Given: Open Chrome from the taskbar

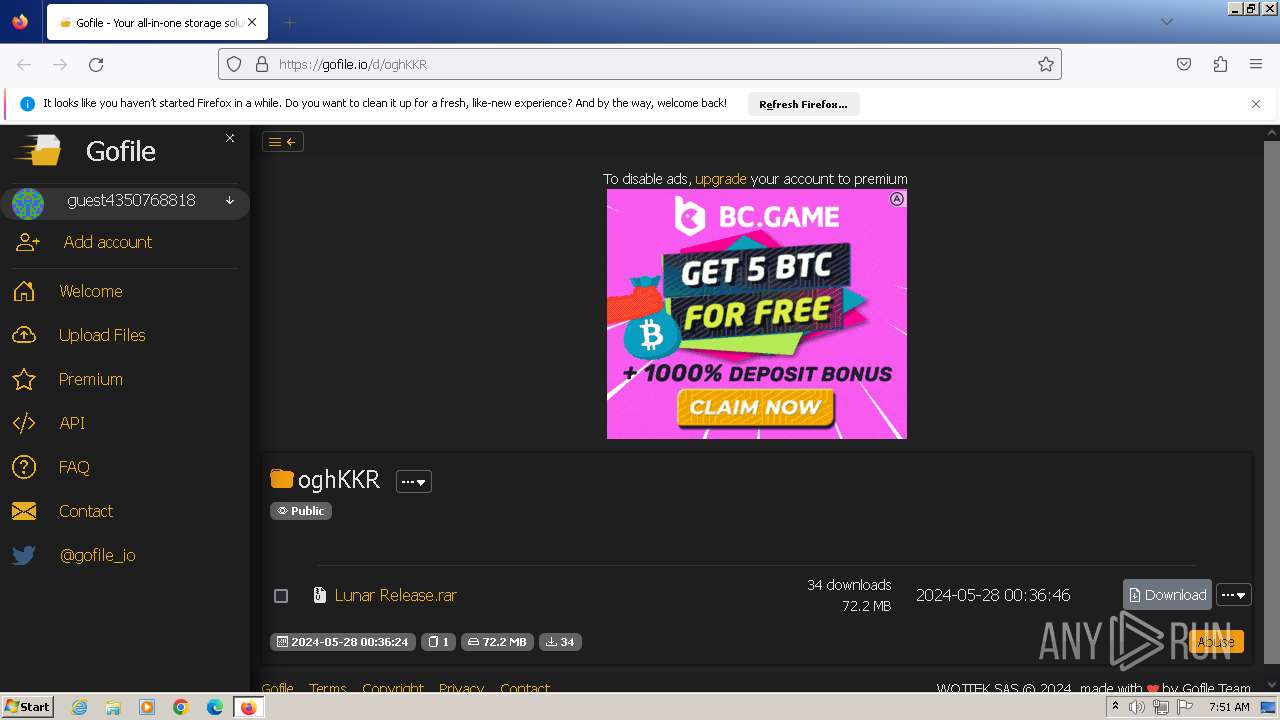Looking at the screenshot, I should point(180,707).
